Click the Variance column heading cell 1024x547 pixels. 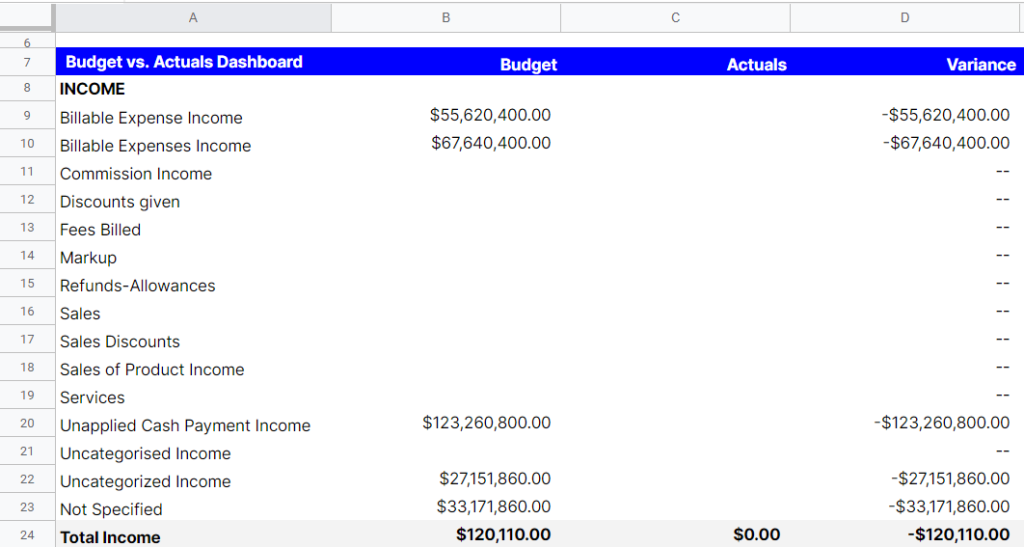[907, 62]
